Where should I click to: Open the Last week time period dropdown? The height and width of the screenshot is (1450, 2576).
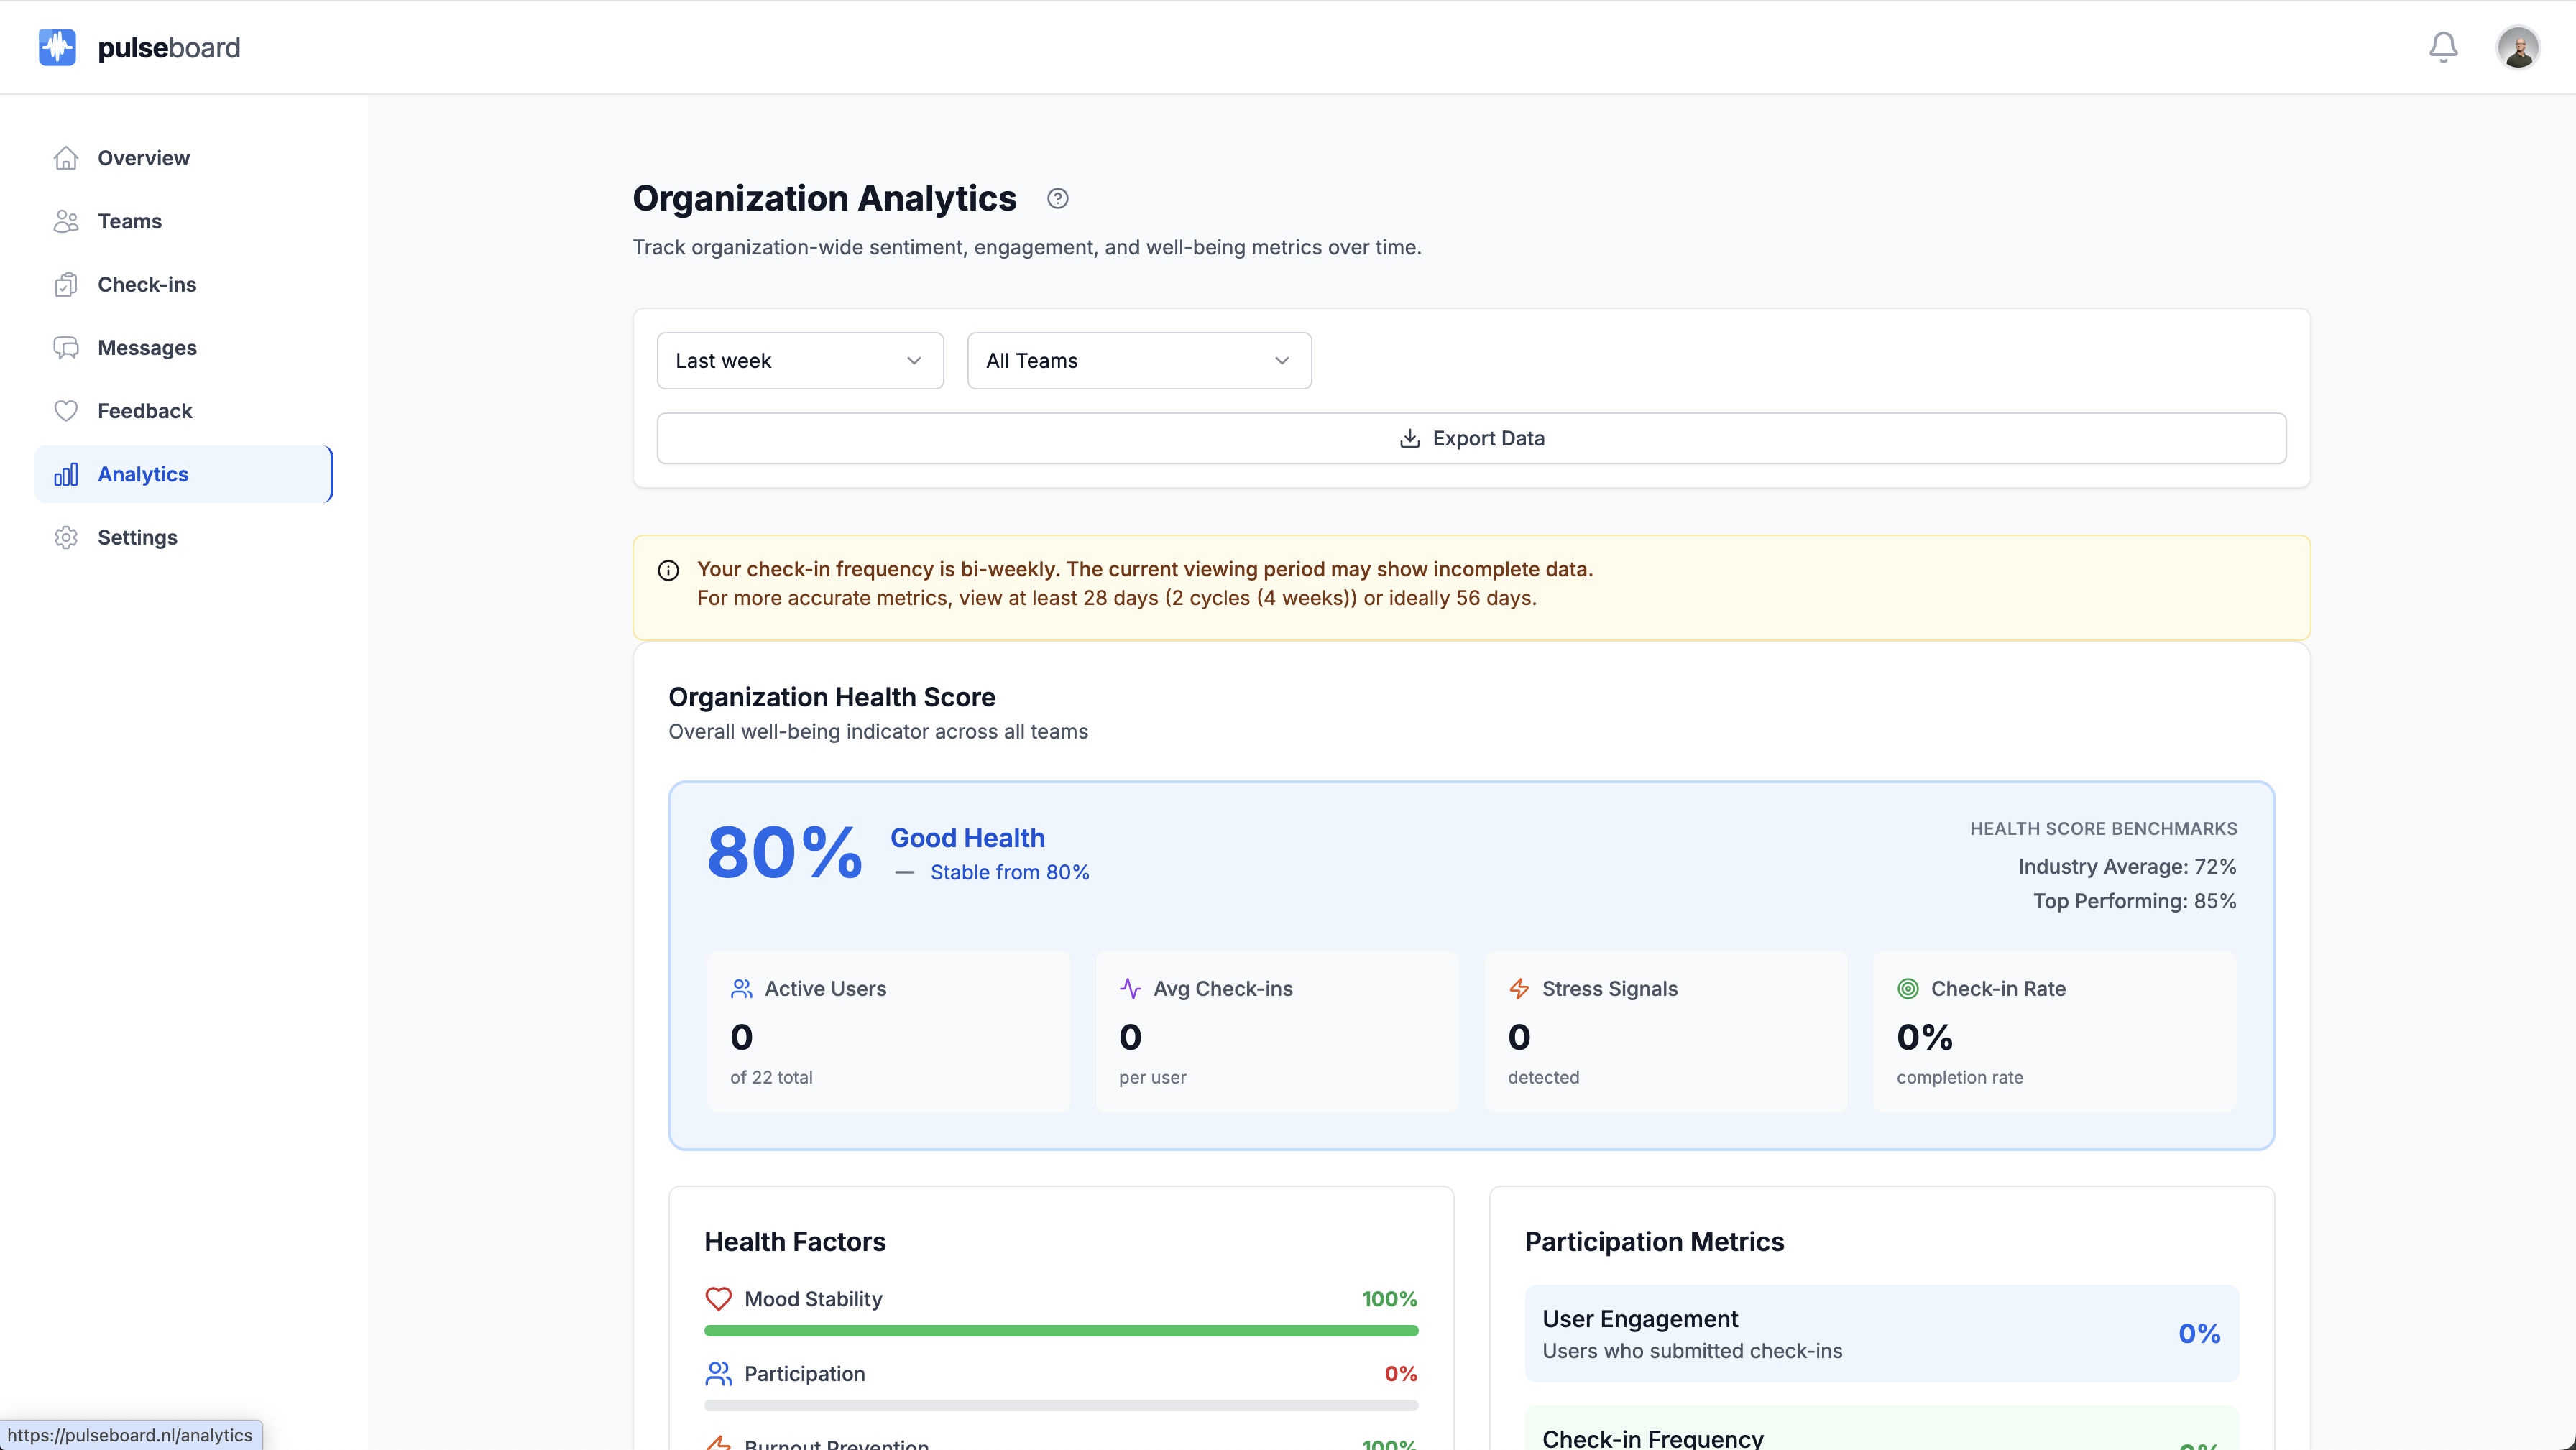[799, 360]
